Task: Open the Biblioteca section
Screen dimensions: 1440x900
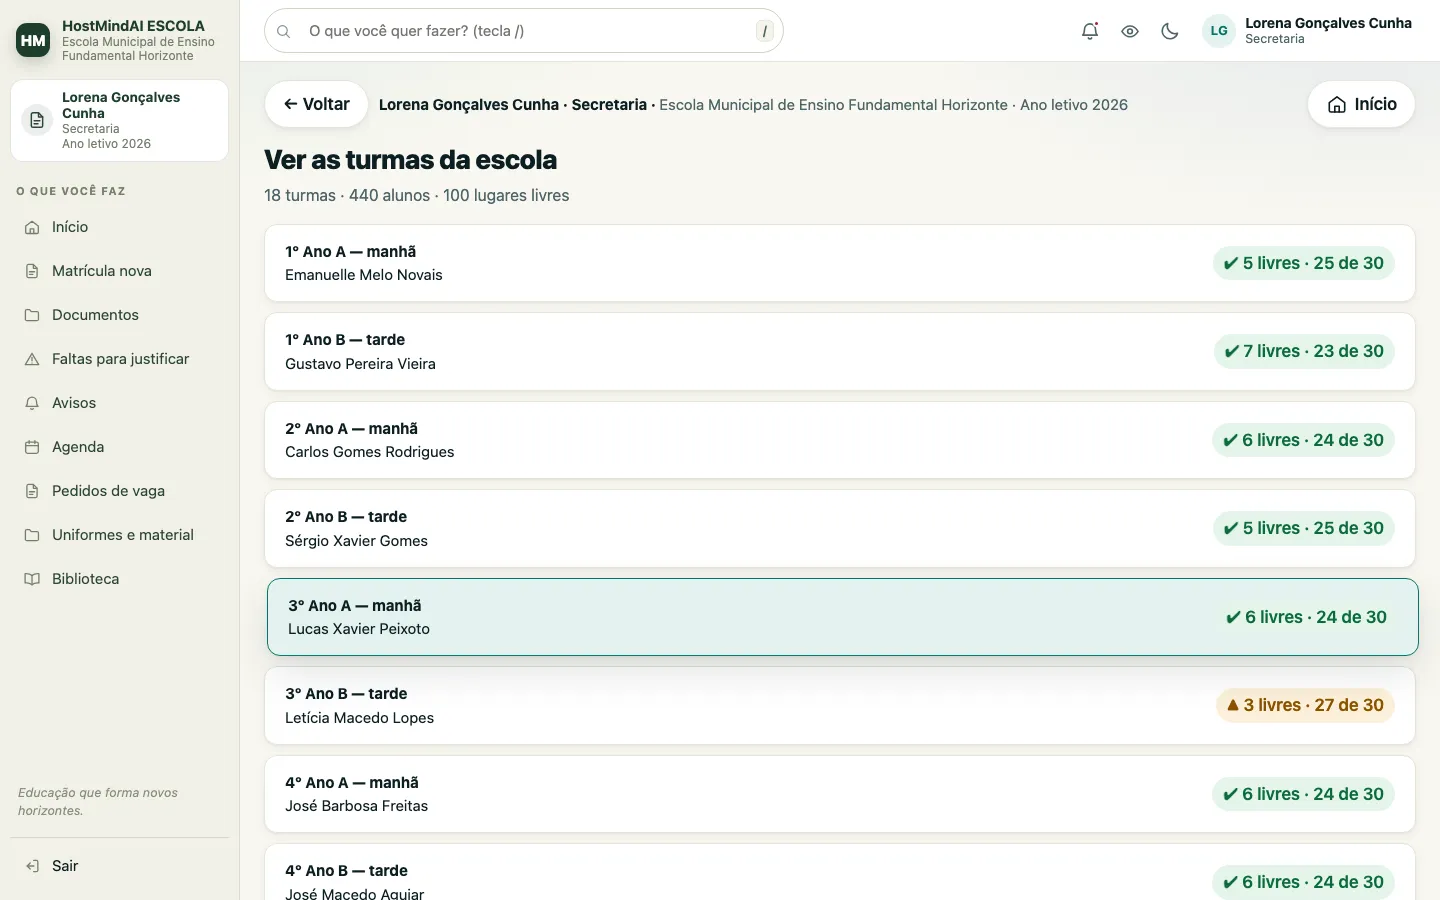Action: pyautogui.click(x=120, y=579)
